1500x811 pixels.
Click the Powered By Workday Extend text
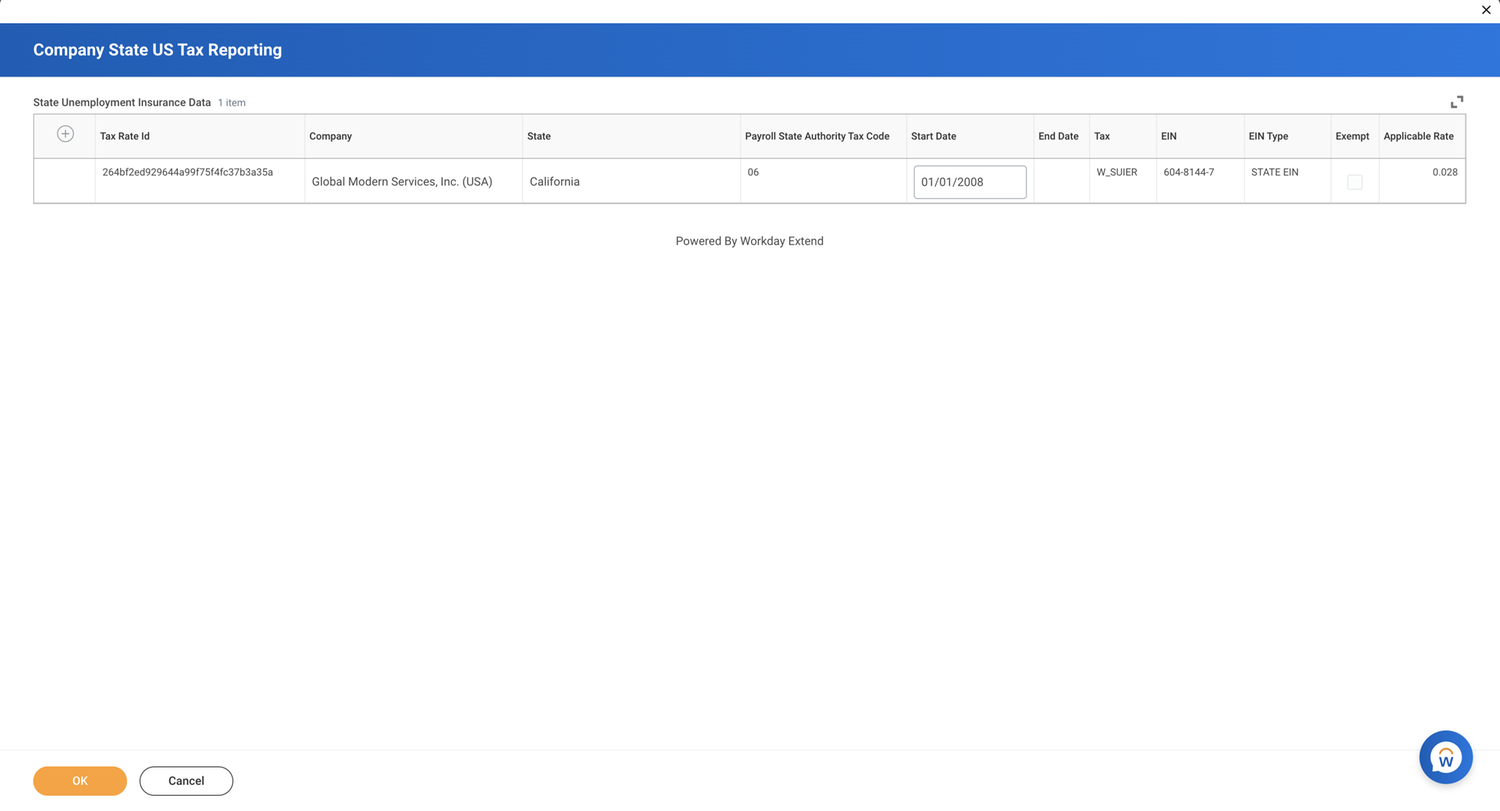tap(749, 241)
